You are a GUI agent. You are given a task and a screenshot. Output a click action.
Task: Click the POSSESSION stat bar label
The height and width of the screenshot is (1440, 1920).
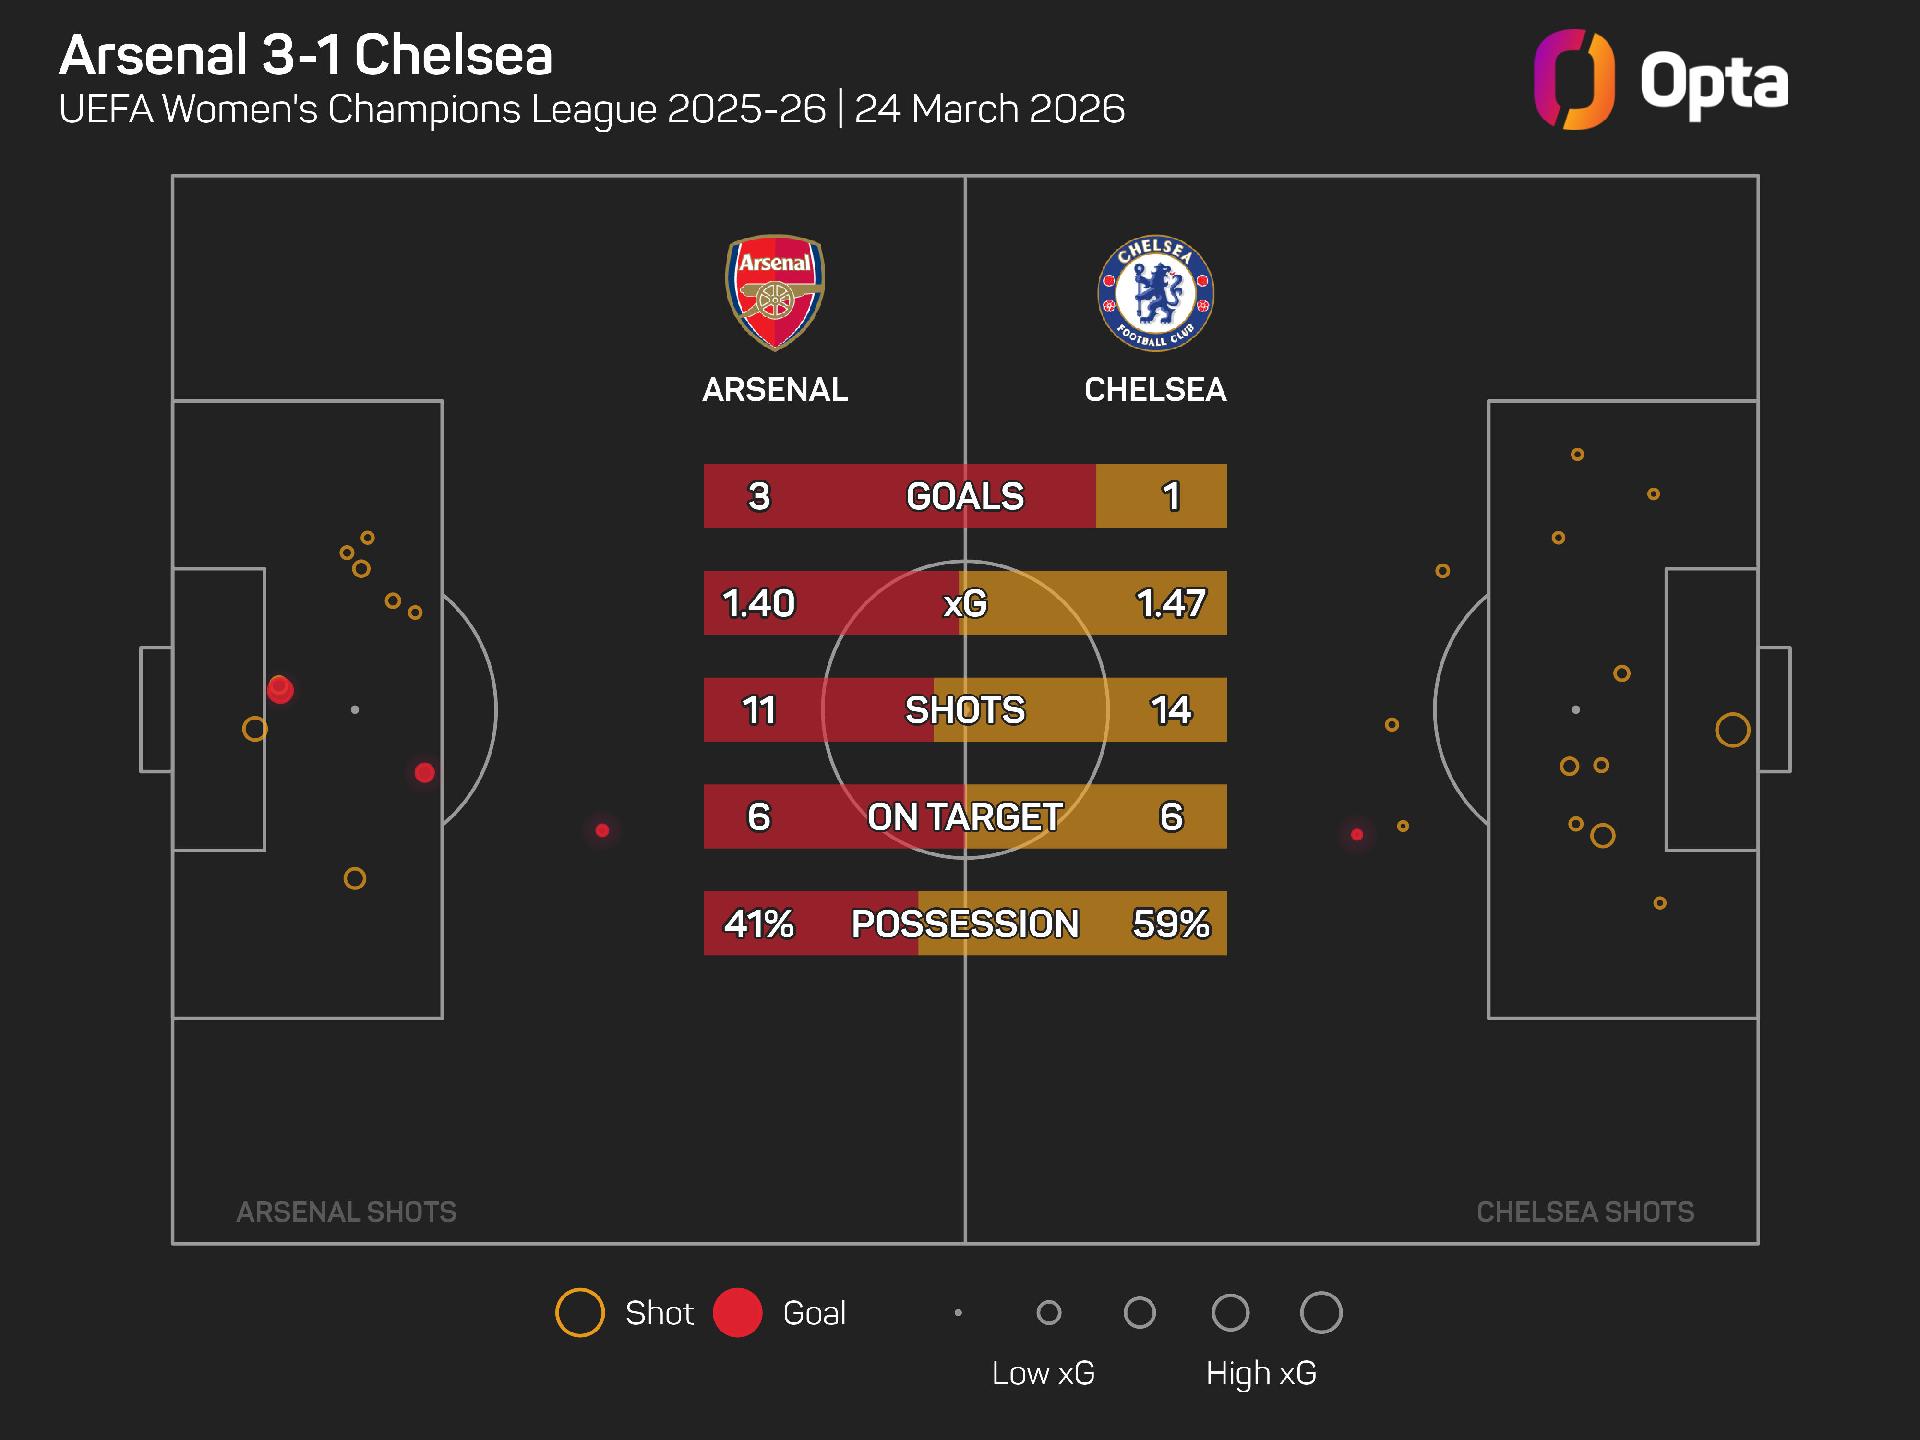(x=964, y=924)
